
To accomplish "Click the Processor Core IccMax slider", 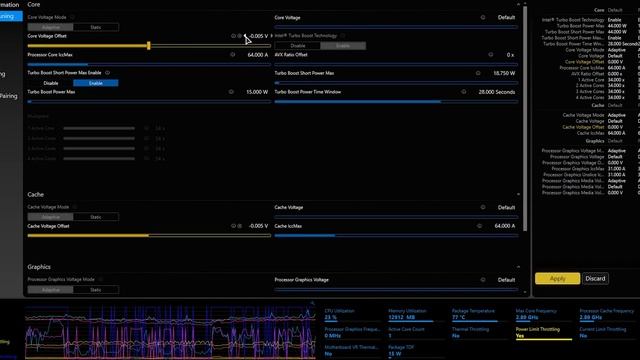I will pos(149,64).
